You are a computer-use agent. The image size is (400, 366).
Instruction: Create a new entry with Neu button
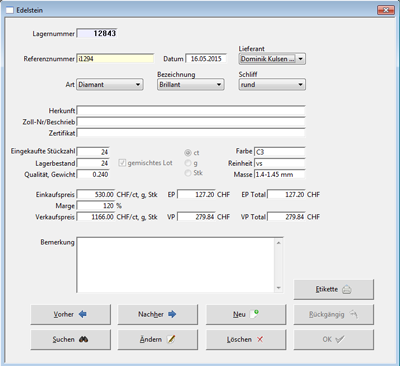[x=246, y=314]
